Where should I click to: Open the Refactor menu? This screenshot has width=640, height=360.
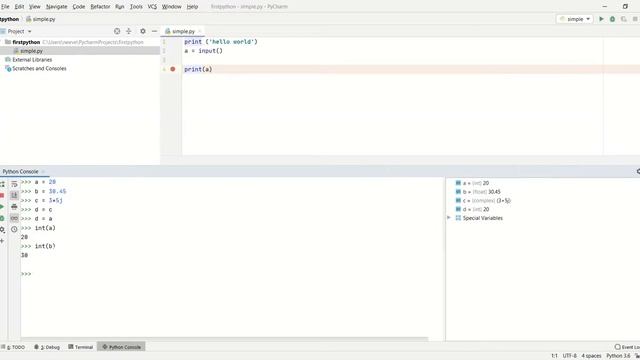click(x=100, y=7)
